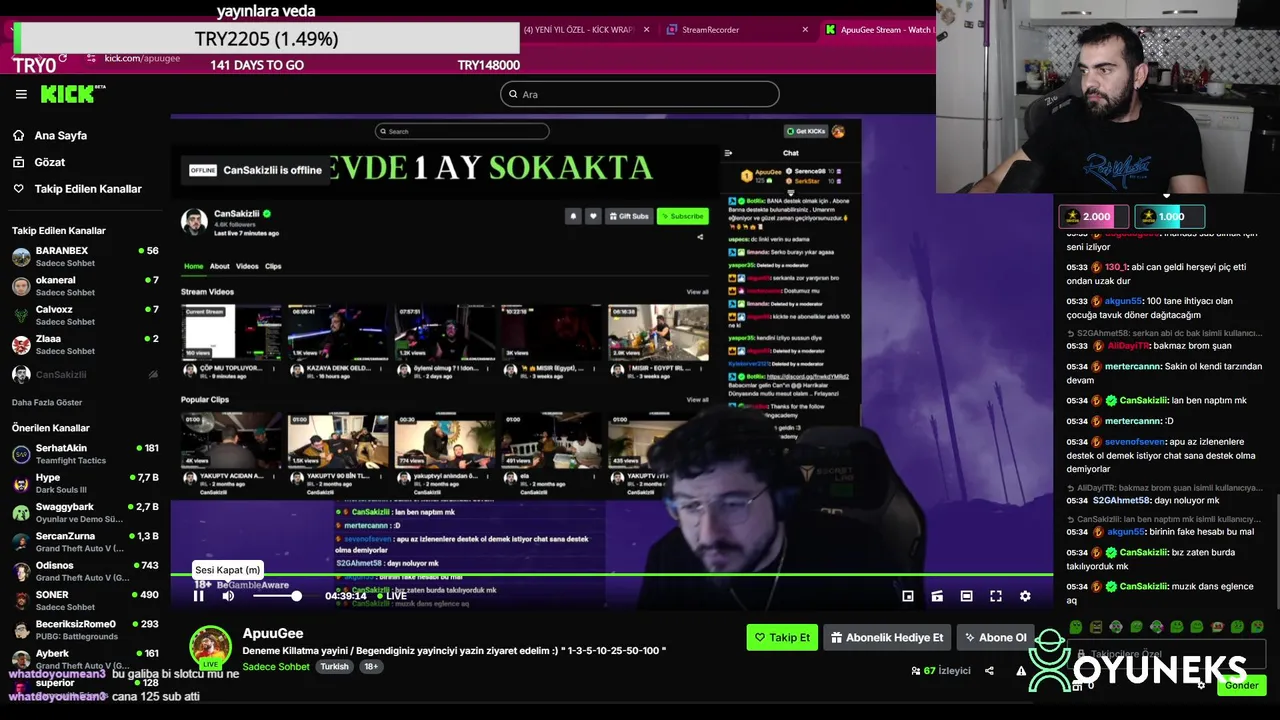This screenshot has height=720, width=1280.
Task: Open the recommended channel Hype
Action: click(85, 483)
